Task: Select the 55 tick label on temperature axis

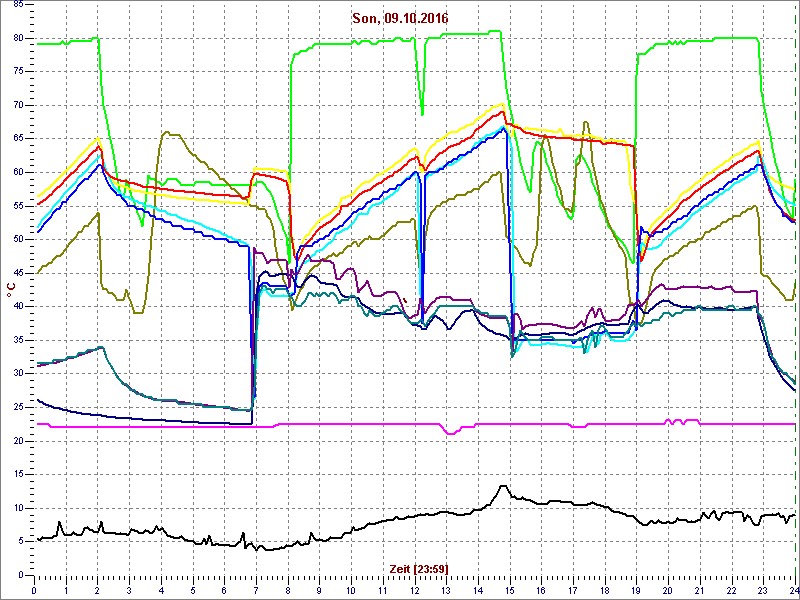Action: point(17,206)
